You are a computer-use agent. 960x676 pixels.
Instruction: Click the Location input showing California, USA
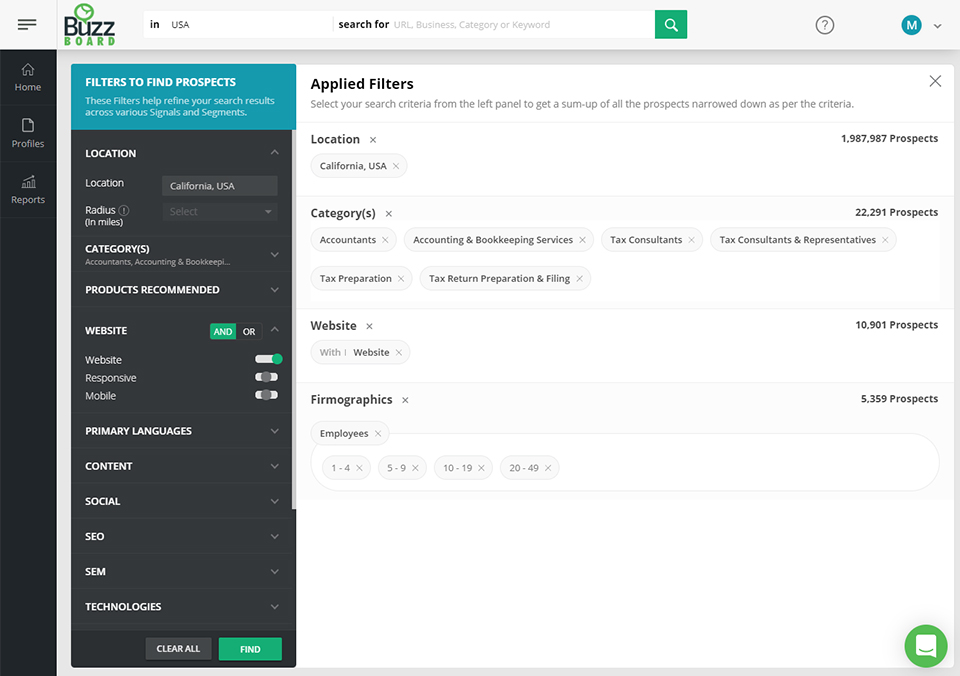(x=219, y=185)
